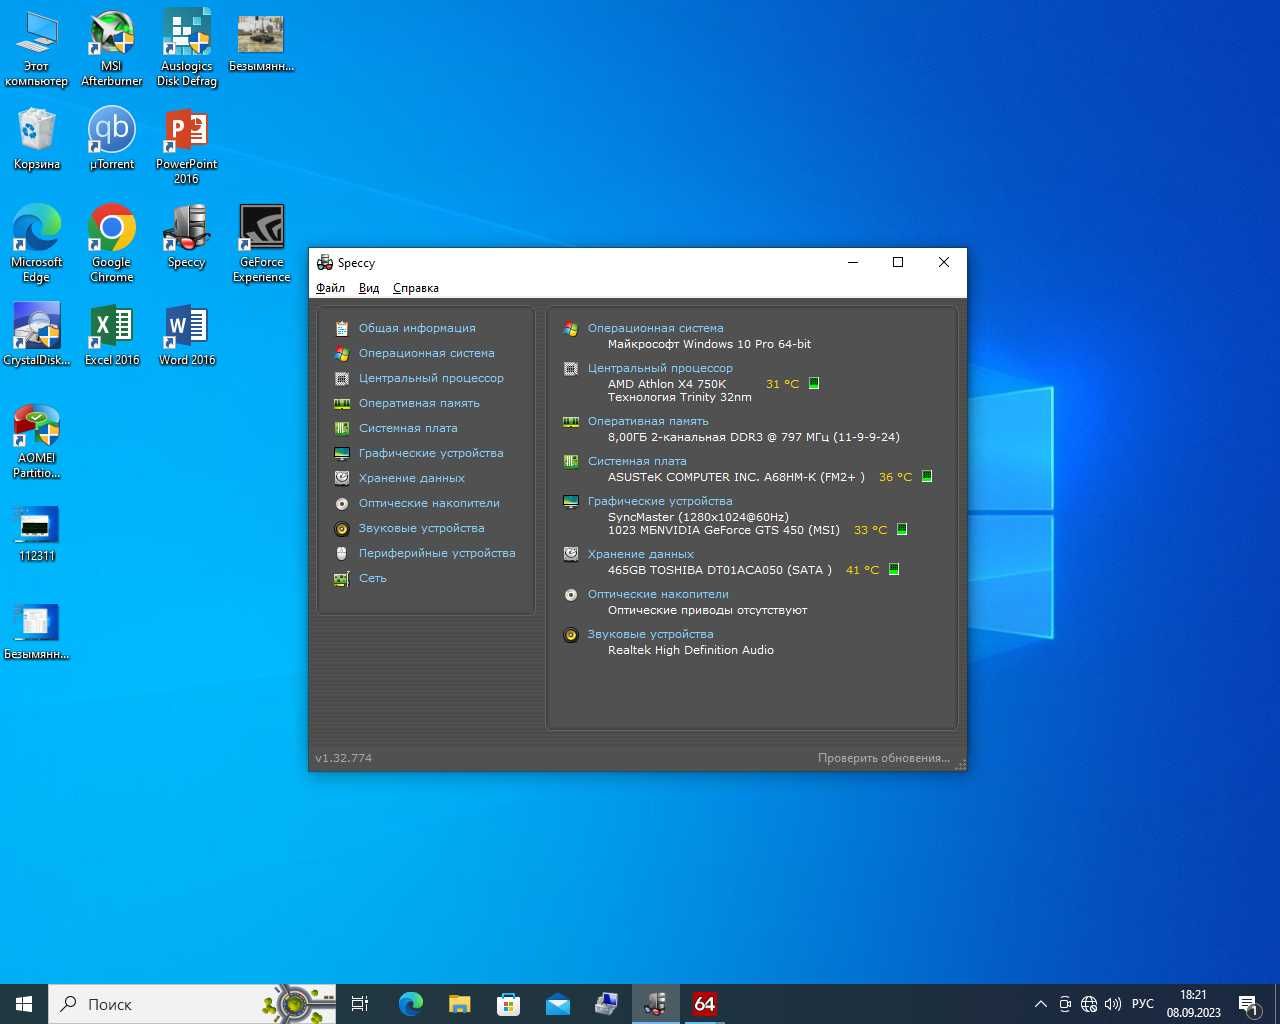Open Task View on the taskbar
Viewport: 1280px width, 1024px height.
pos(360,1004)
